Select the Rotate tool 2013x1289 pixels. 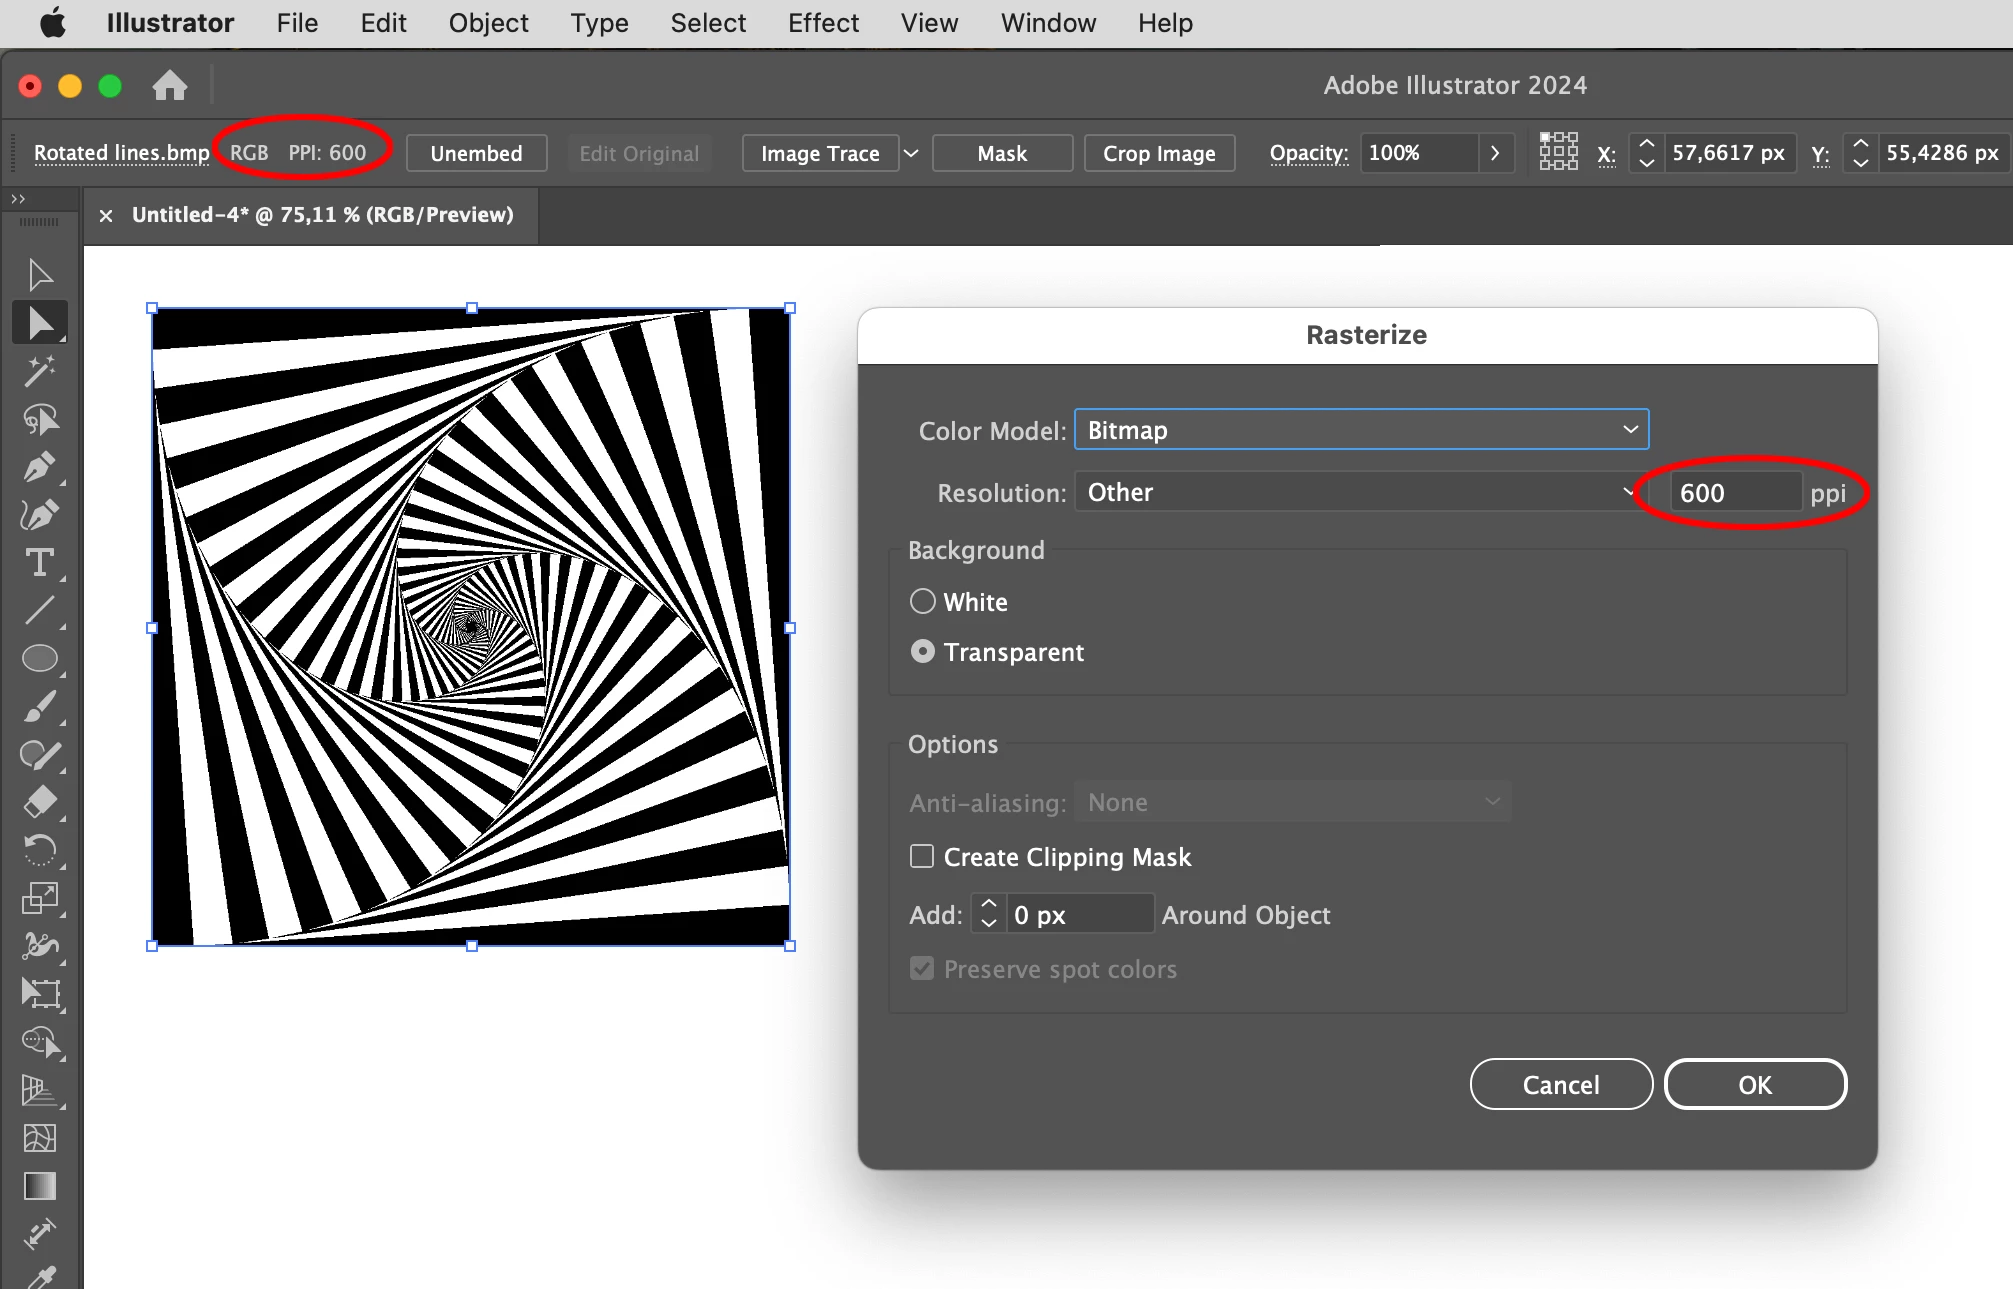(39, 850)
